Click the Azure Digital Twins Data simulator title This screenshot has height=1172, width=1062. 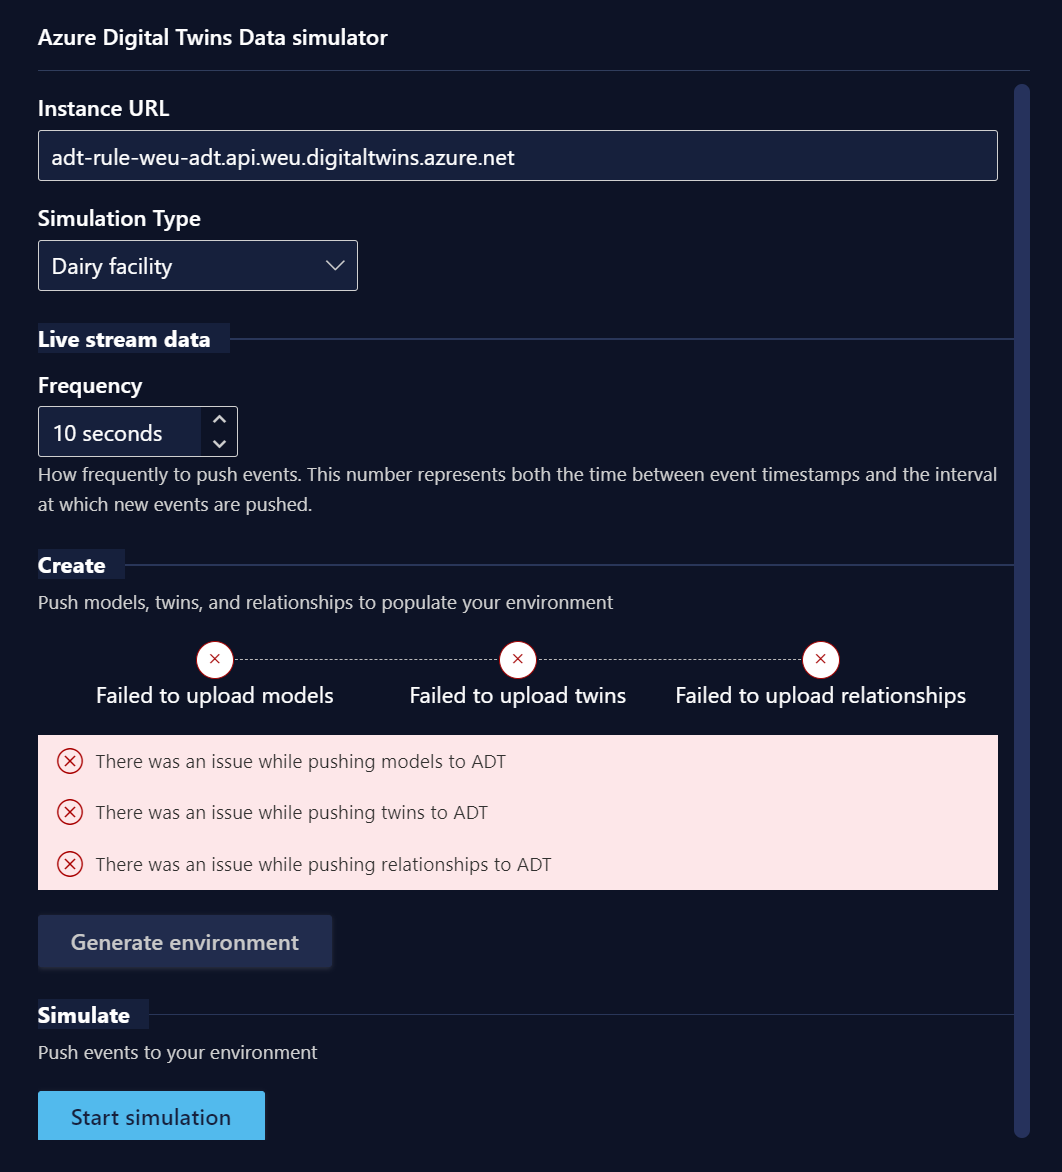point(212,37)
